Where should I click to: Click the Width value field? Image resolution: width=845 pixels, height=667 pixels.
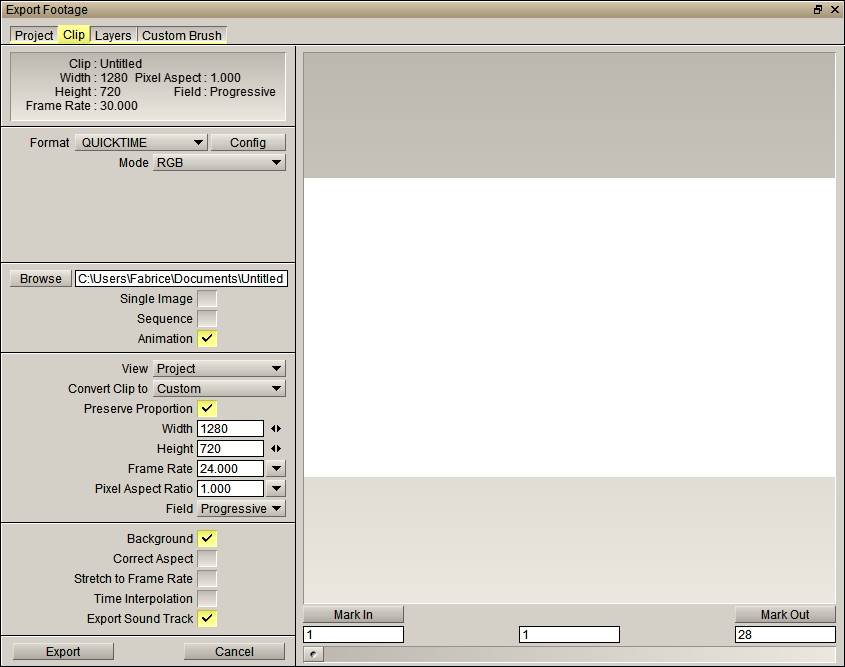pyautogui.click(x=231, y=429)
